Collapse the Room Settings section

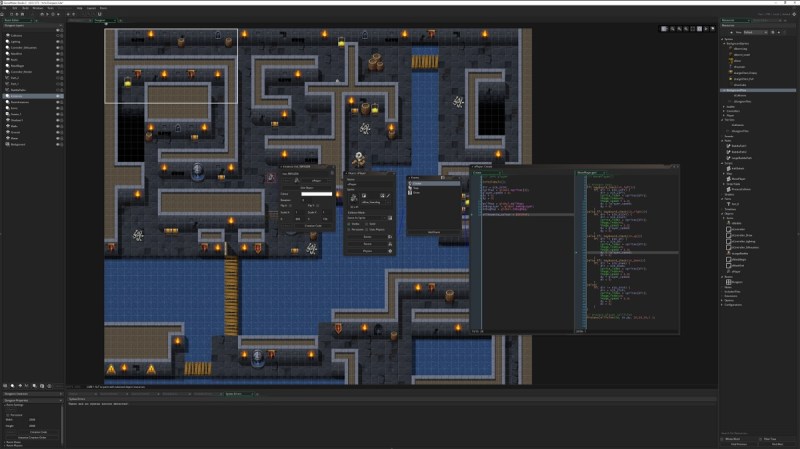pos(6,406)
